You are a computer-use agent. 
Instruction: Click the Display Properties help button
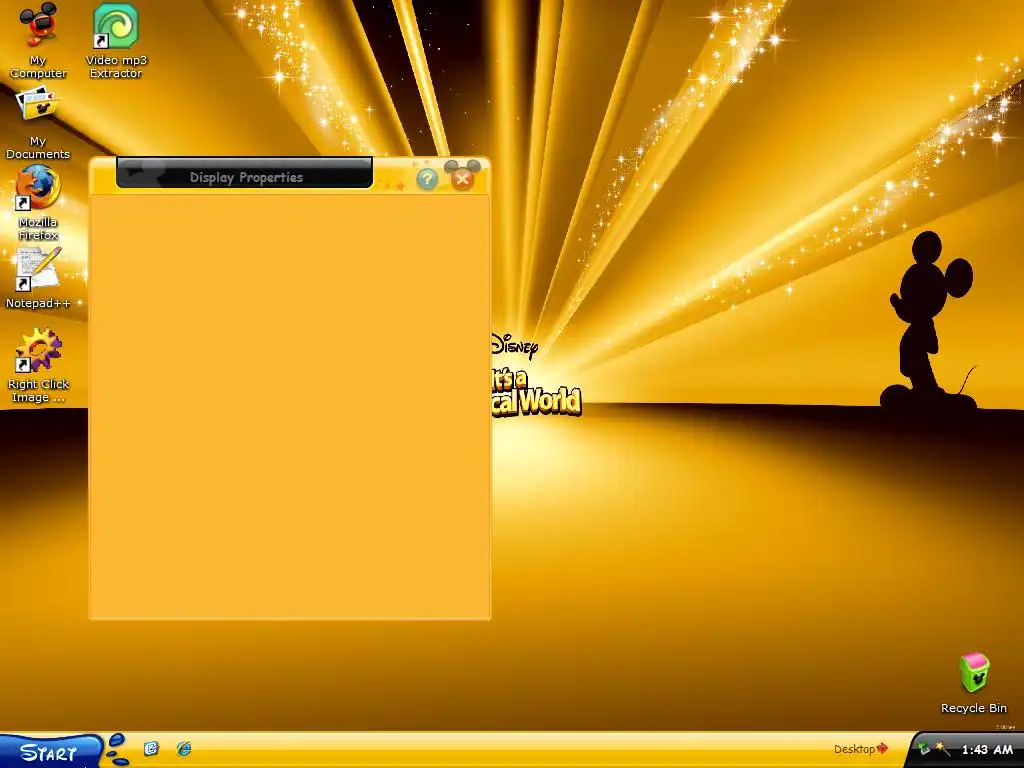[426, 178]
